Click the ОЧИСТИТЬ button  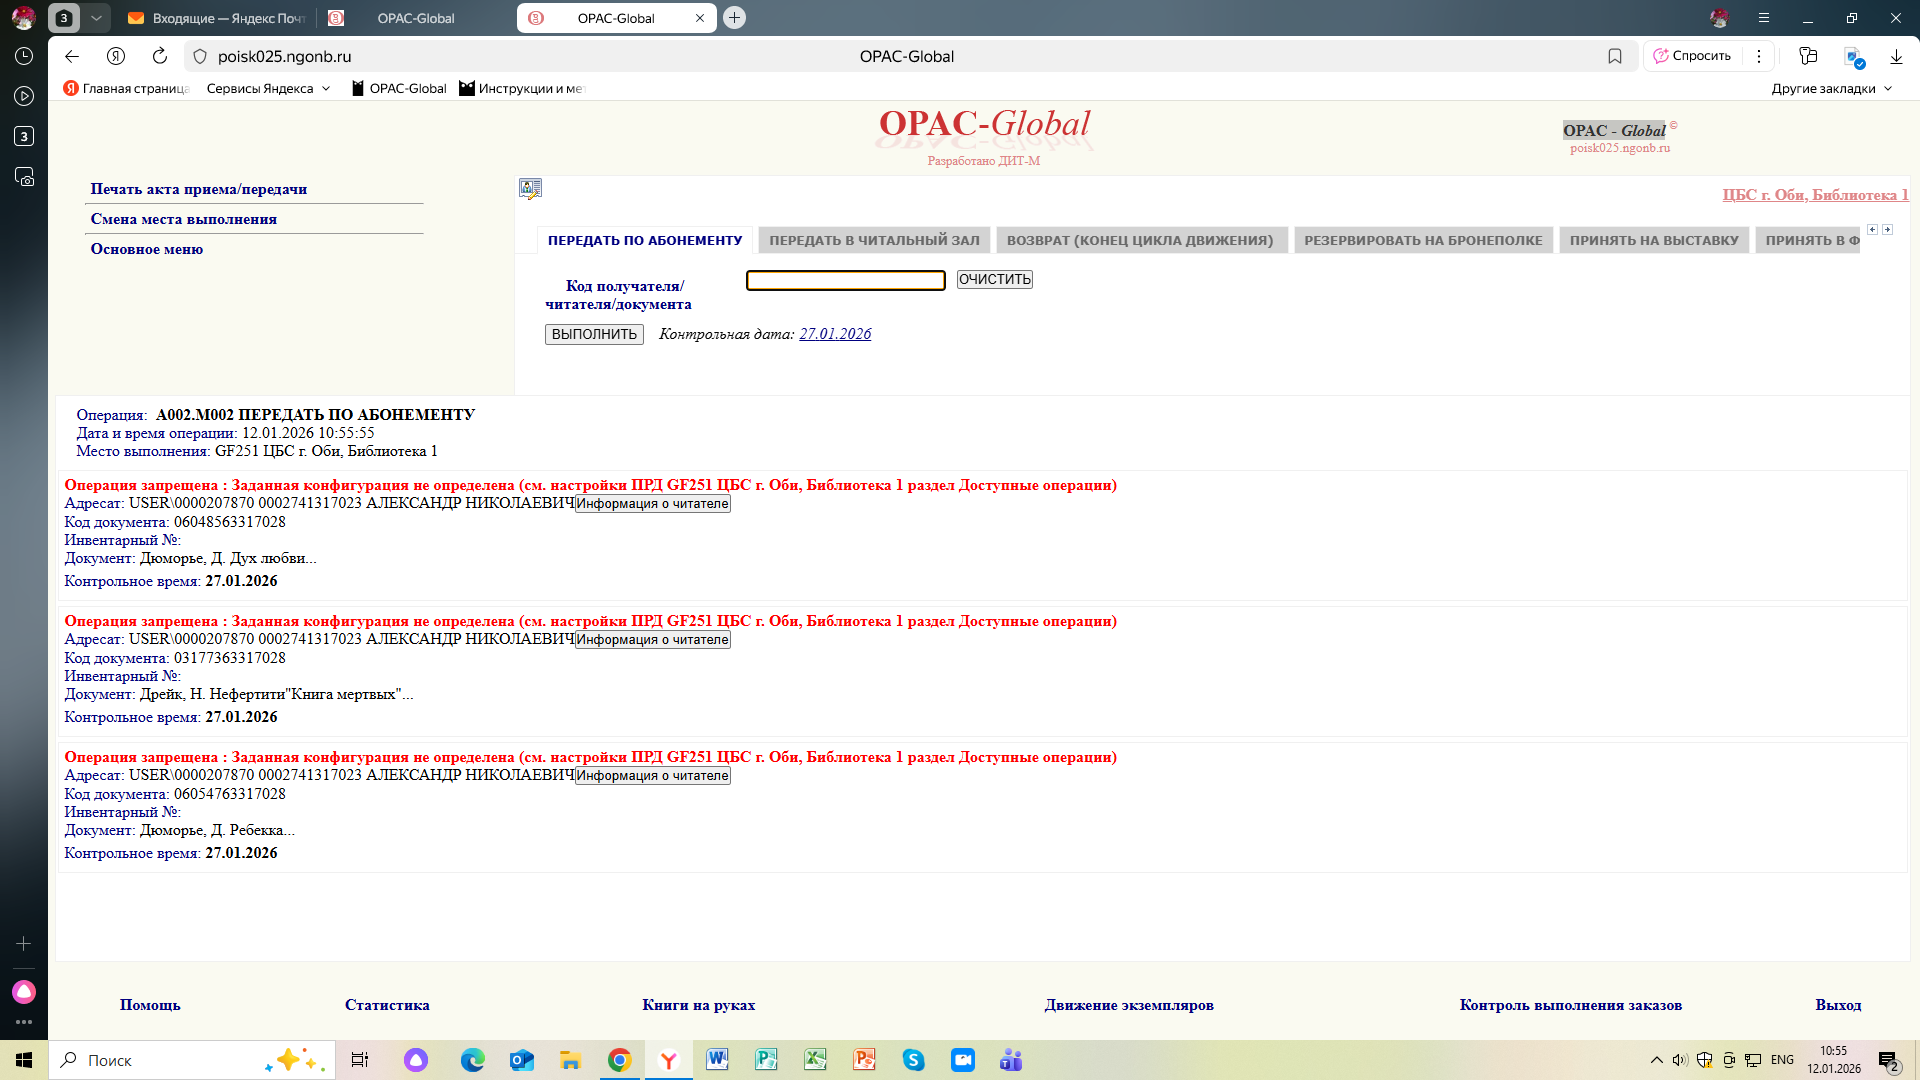pyautogui.click(x=994, y=279)
